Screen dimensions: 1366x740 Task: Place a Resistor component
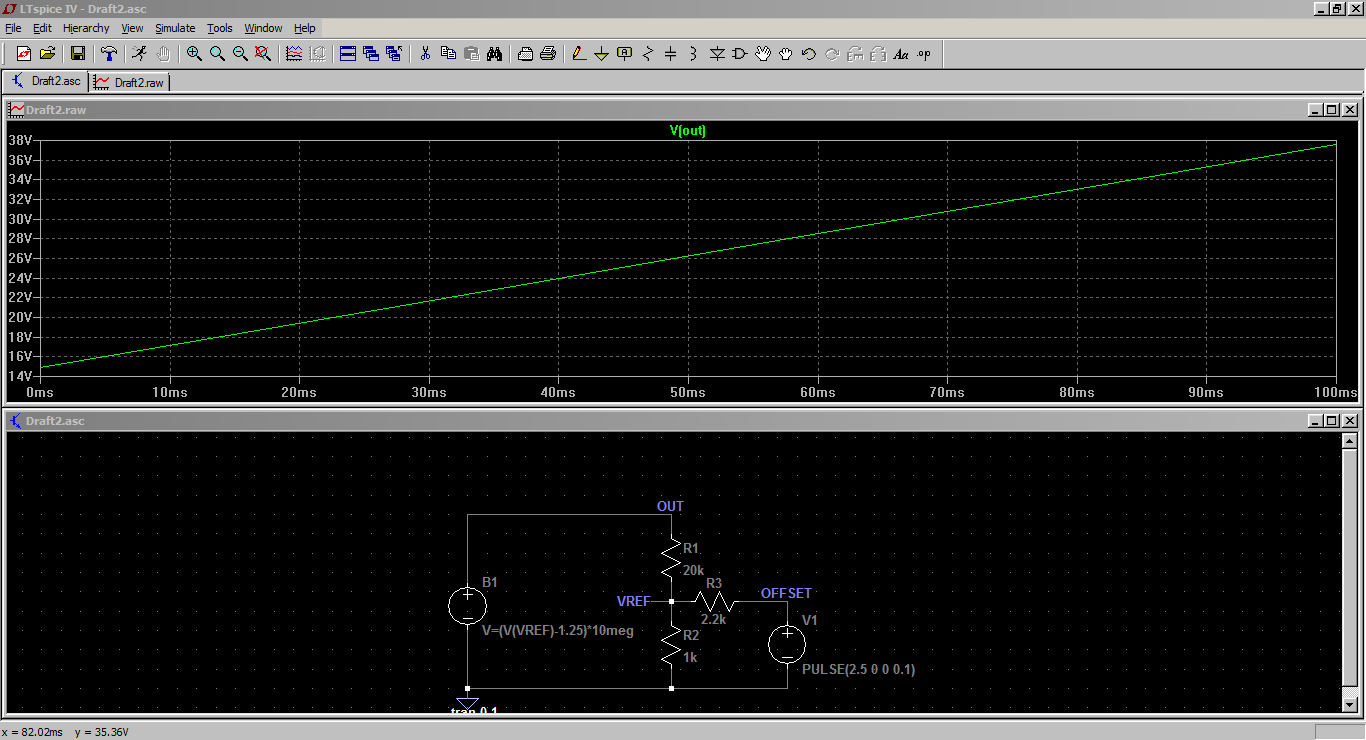pos(648,54)
